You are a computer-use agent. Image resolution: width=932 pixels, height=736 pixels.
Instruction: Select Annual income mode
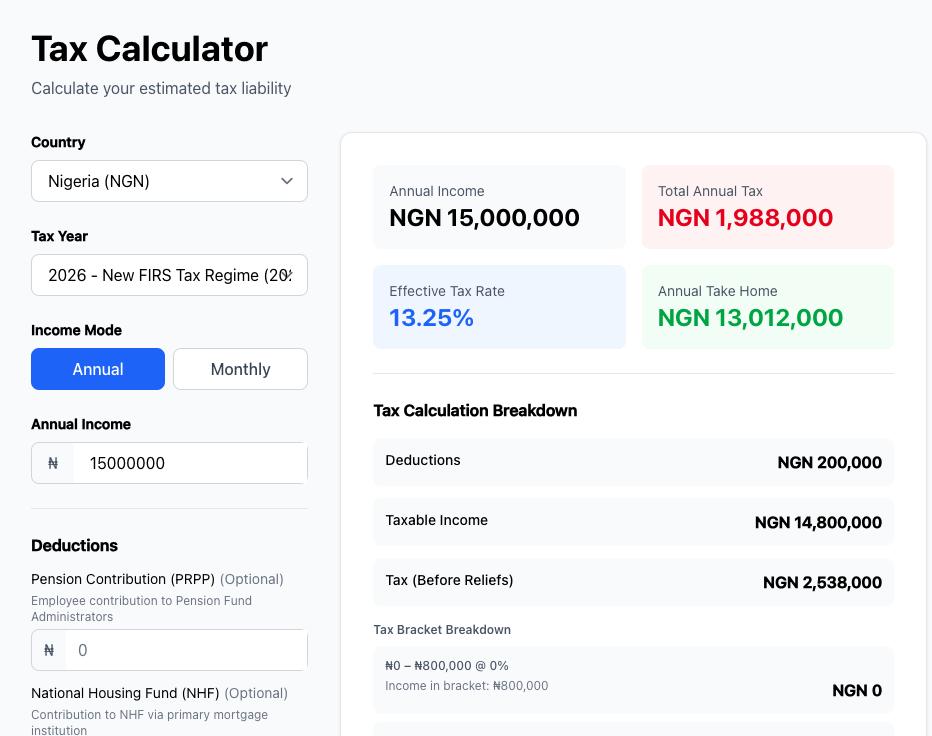click(x=98, y=369)
